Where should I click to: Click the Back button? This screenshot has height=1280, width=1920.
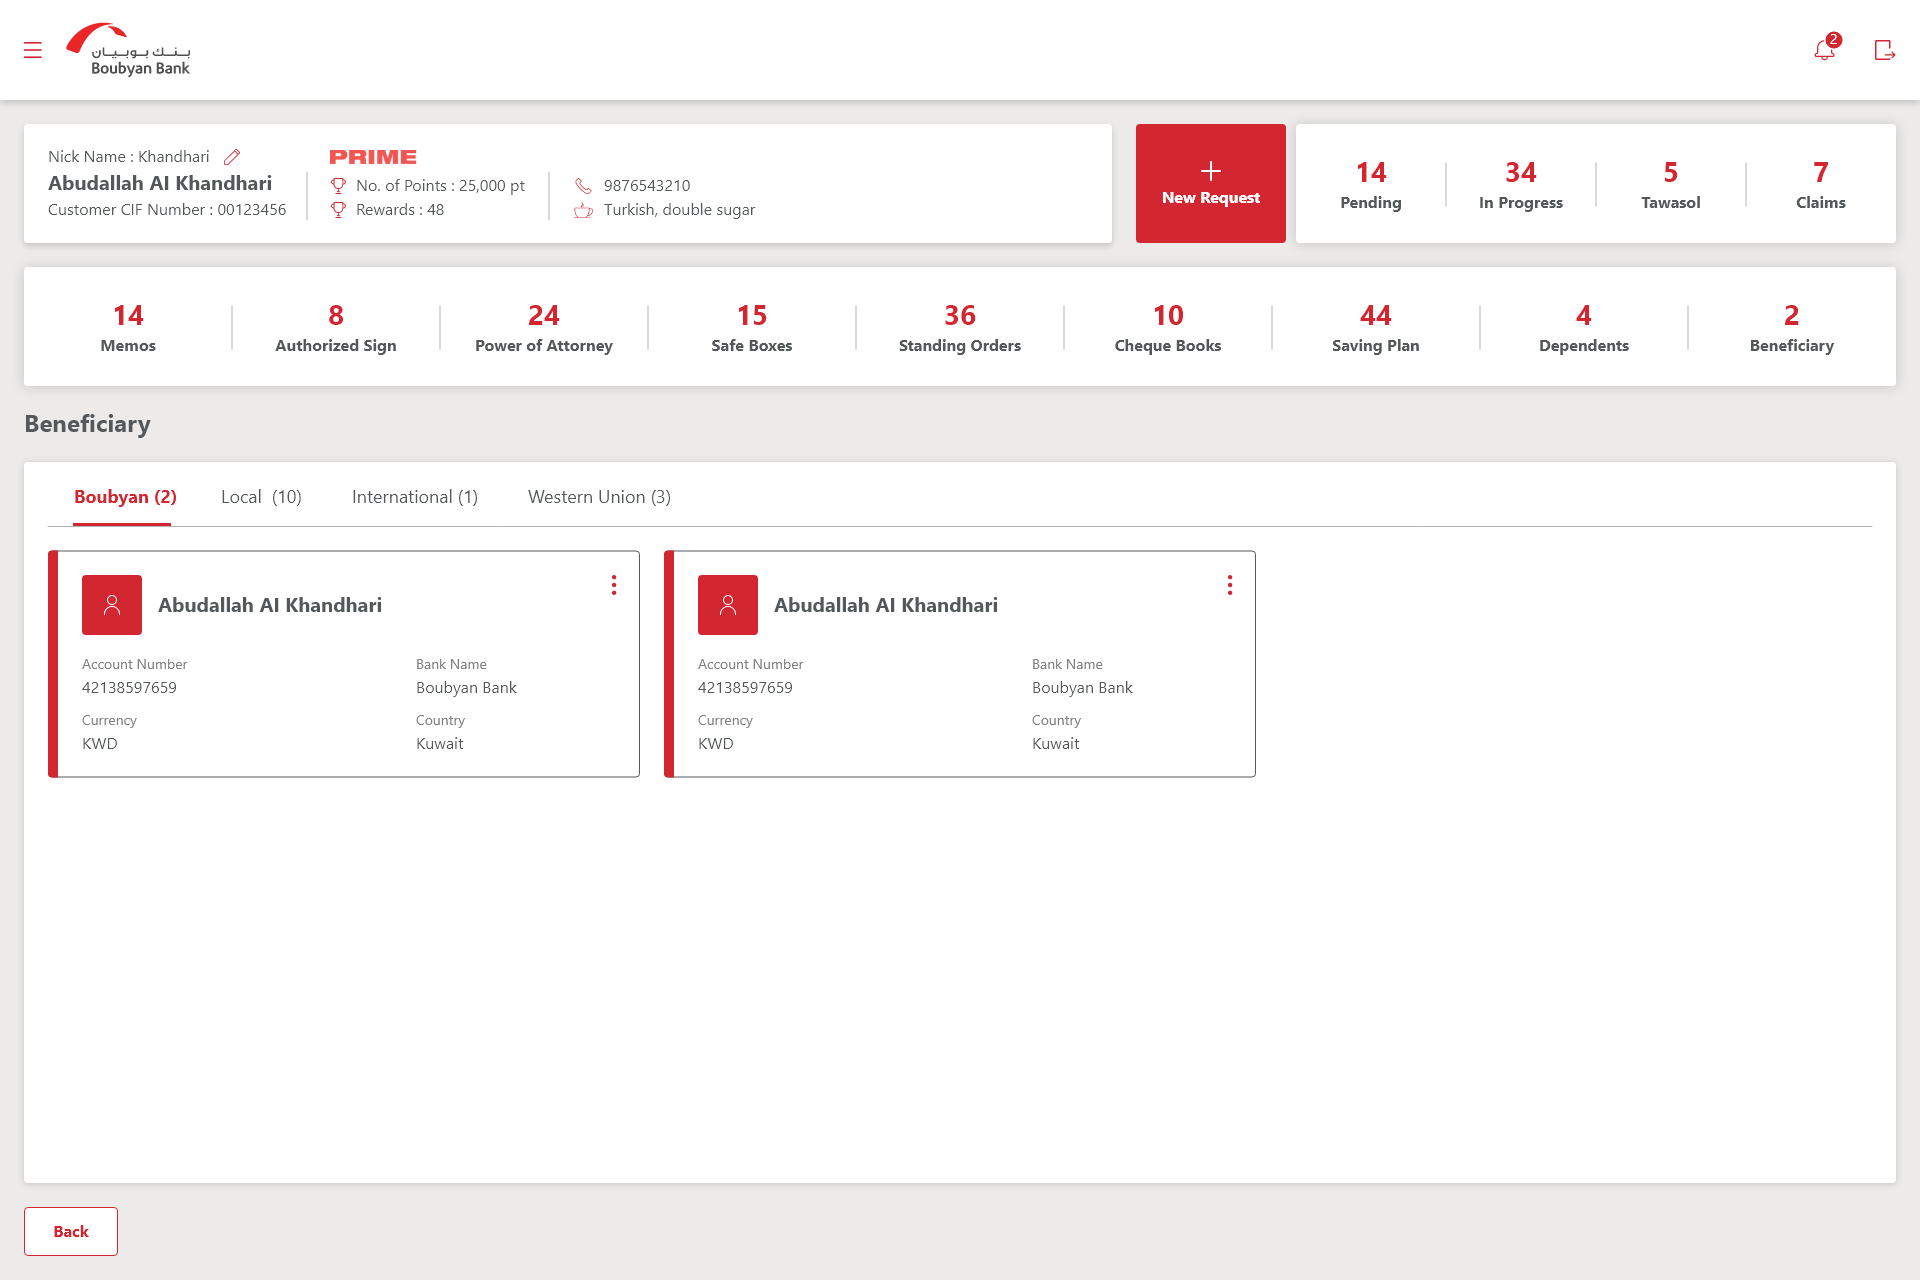pyautogui.click(x=71, y=1231)
